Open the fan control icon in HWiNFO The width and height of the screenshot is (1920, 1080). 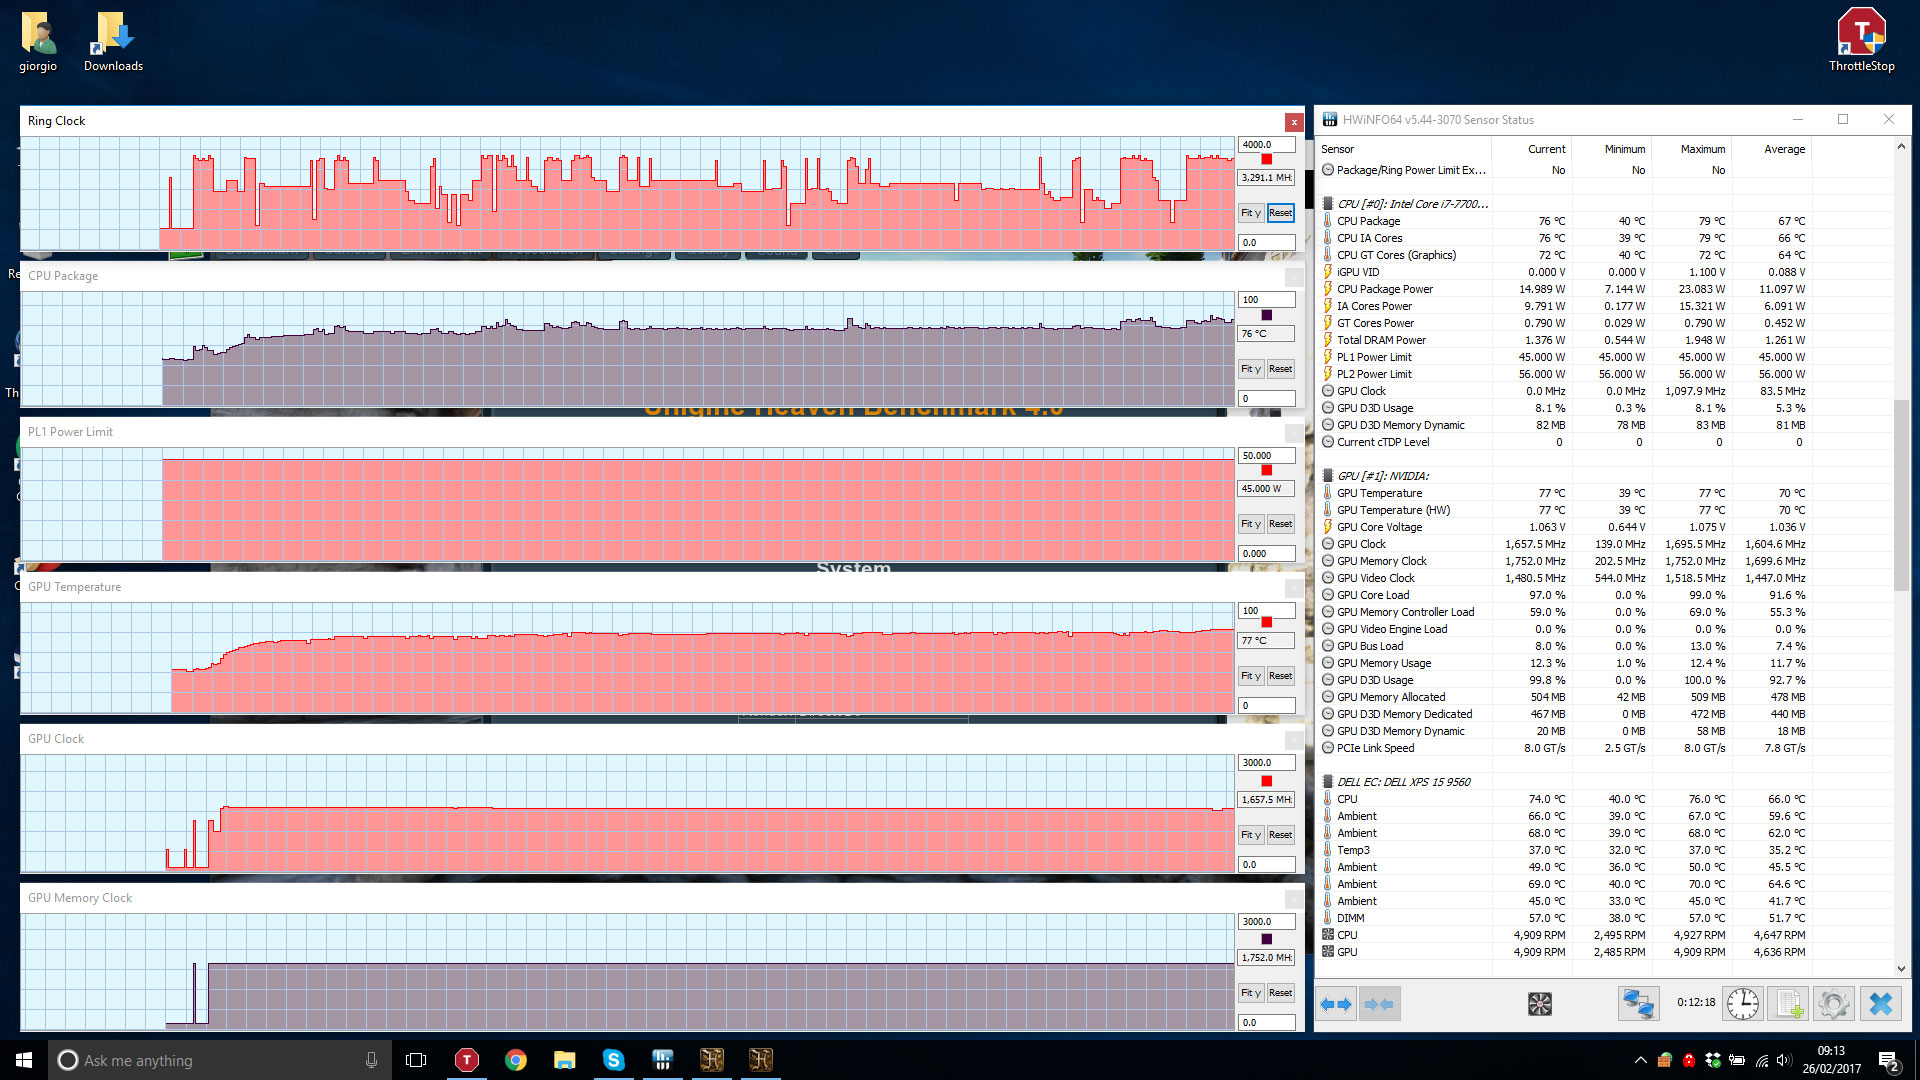1540,1004
